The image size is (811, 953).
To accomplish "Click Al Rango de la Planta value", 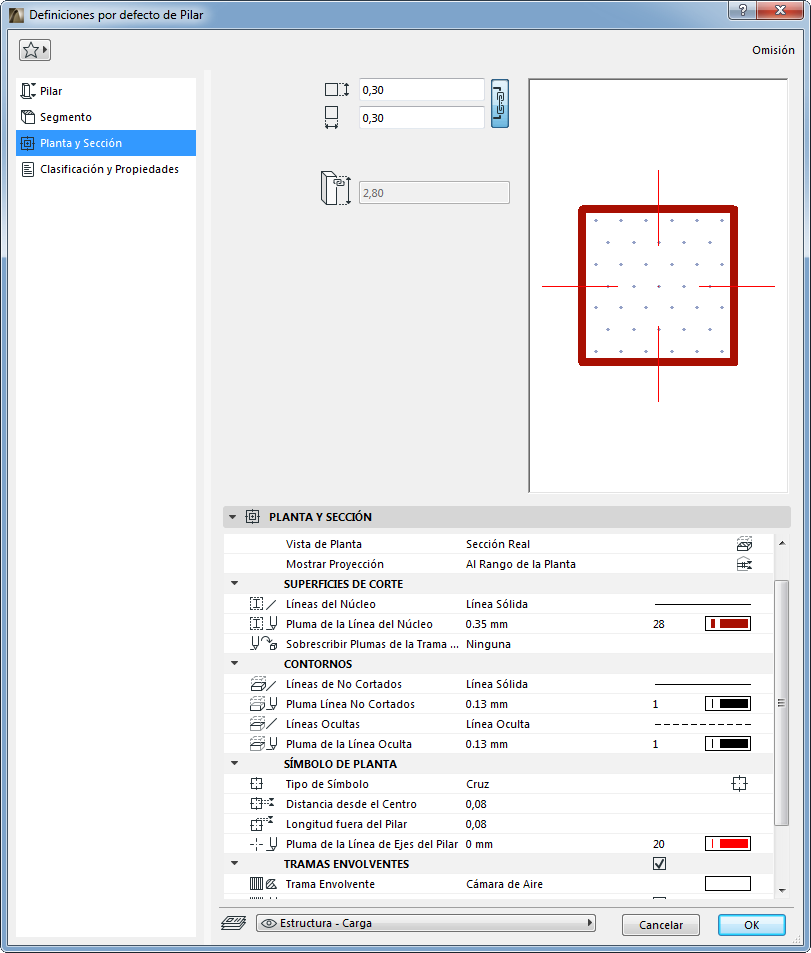I will pyautogui.click(x=520, y=564).
